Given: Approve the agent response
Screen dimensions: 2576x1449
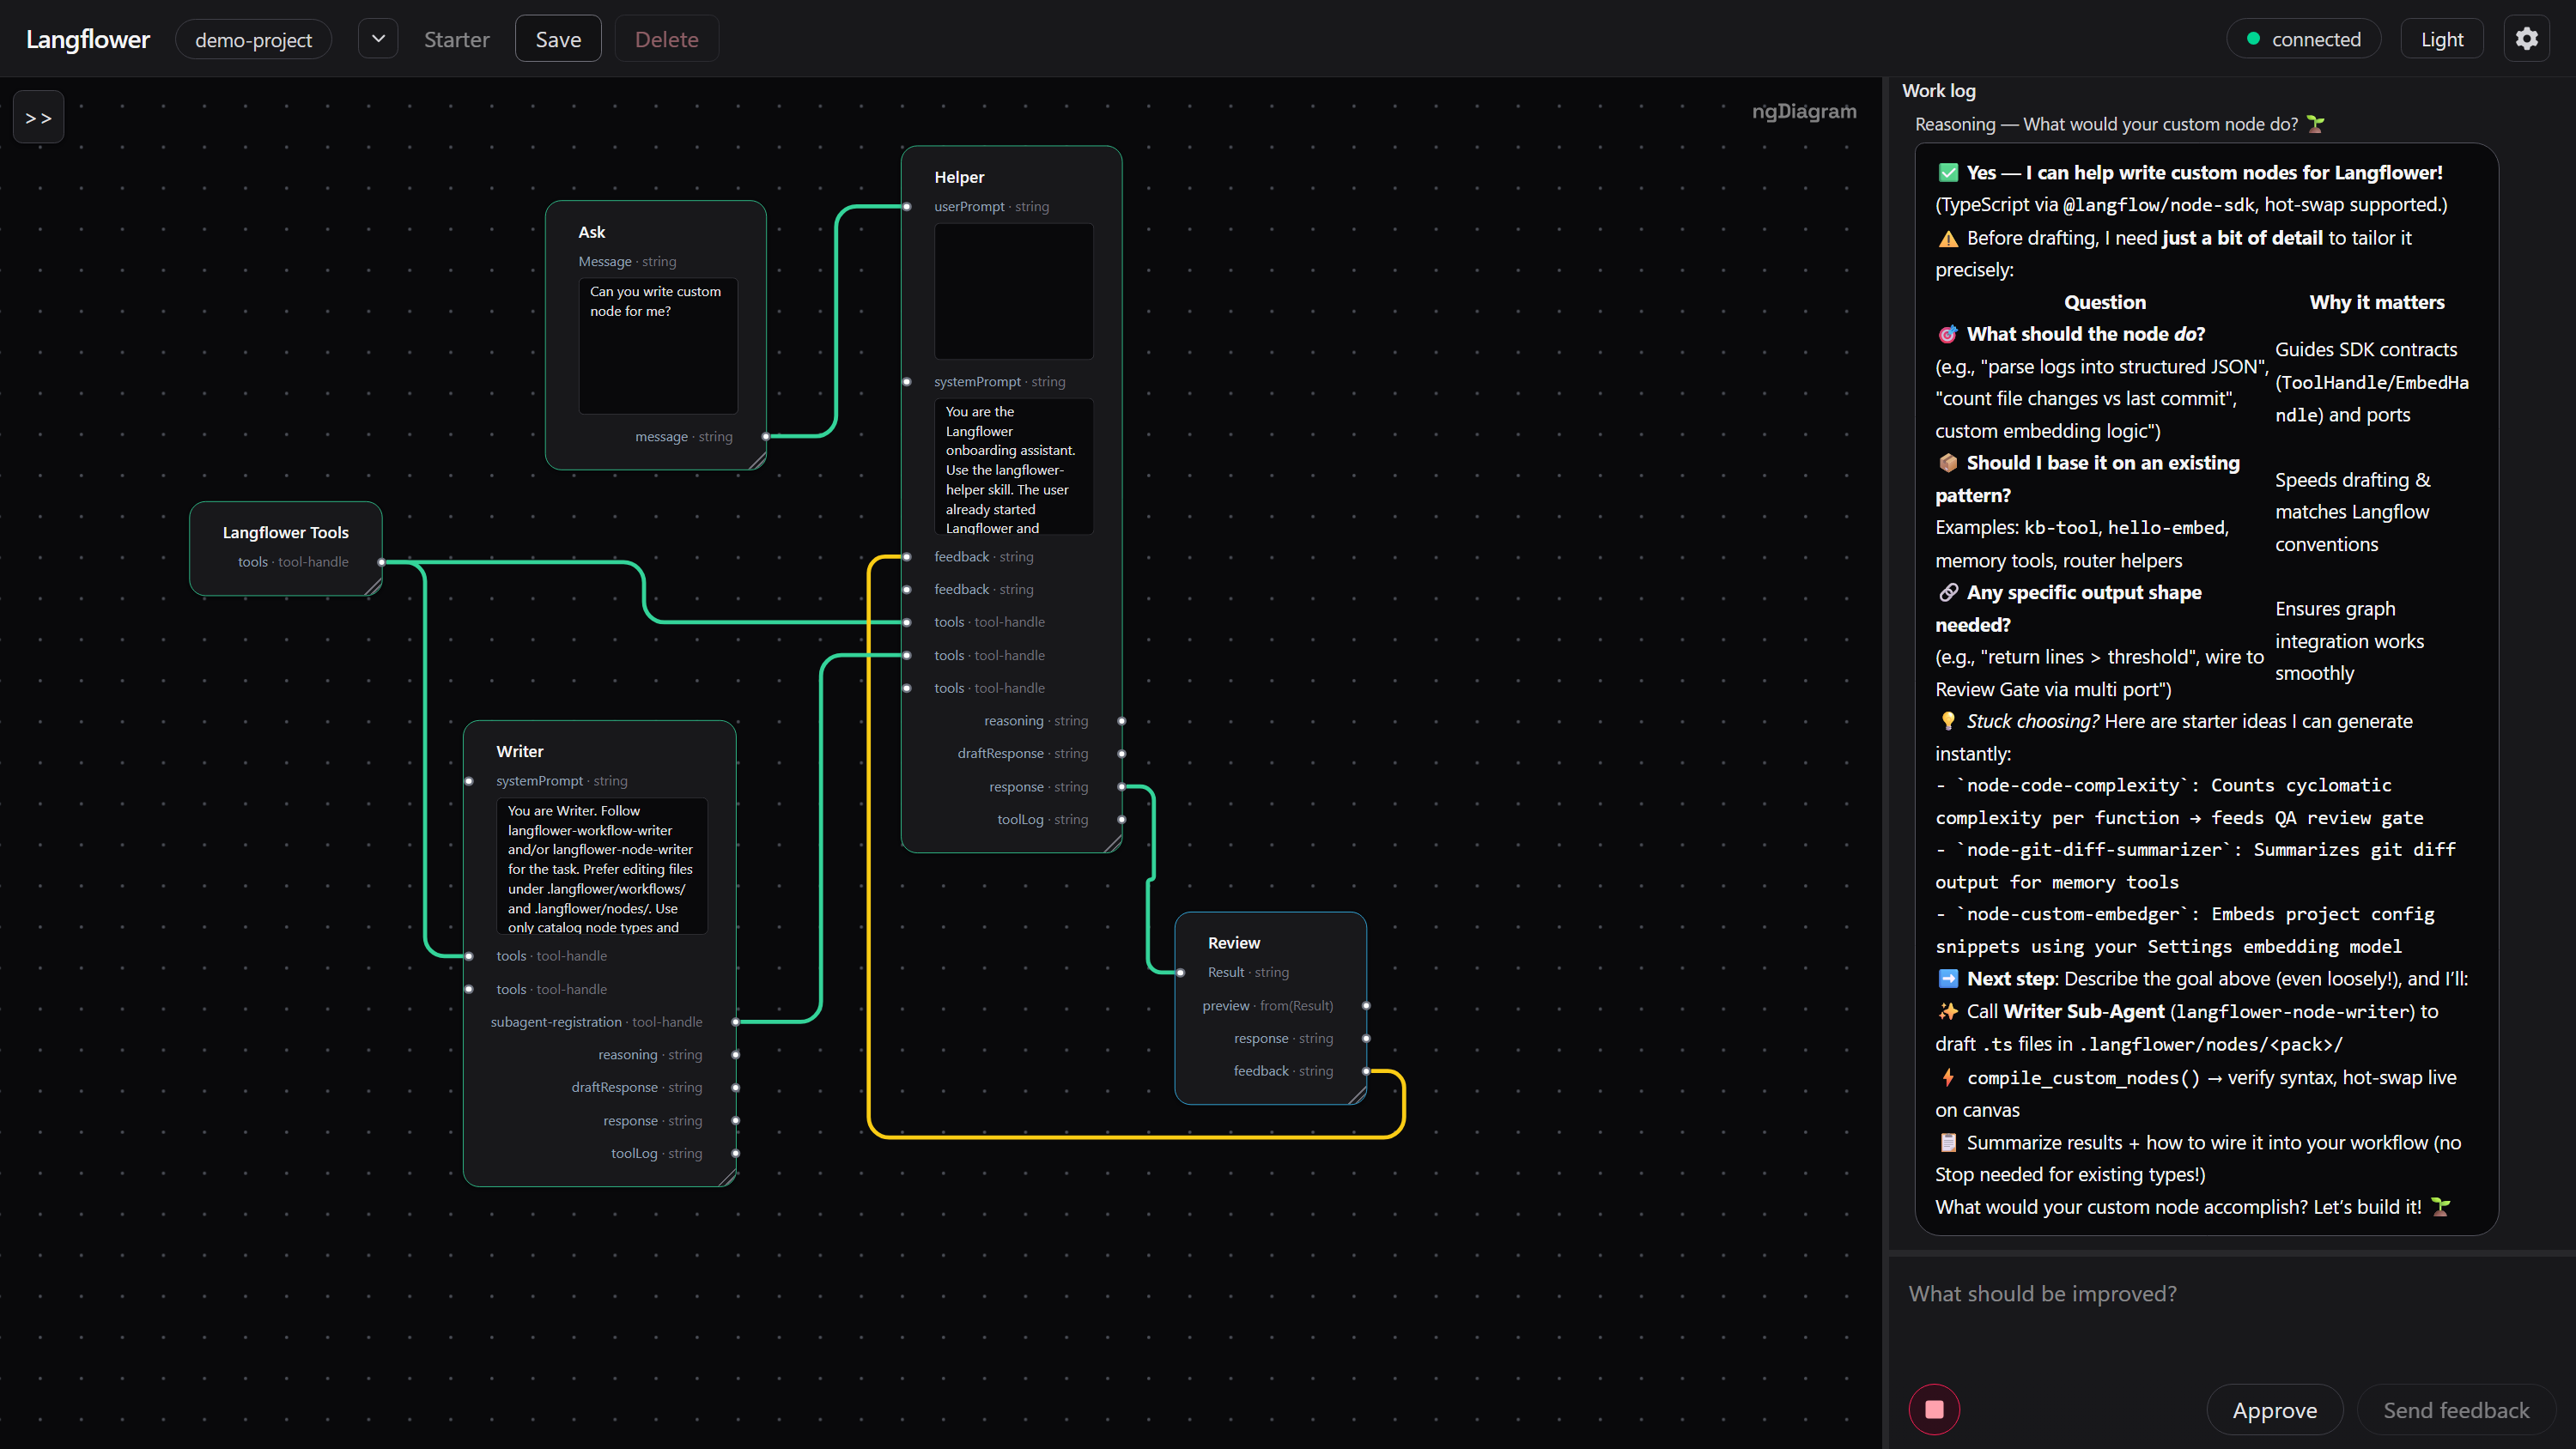Looking at the screenshot, I should coord(2274,1409).
